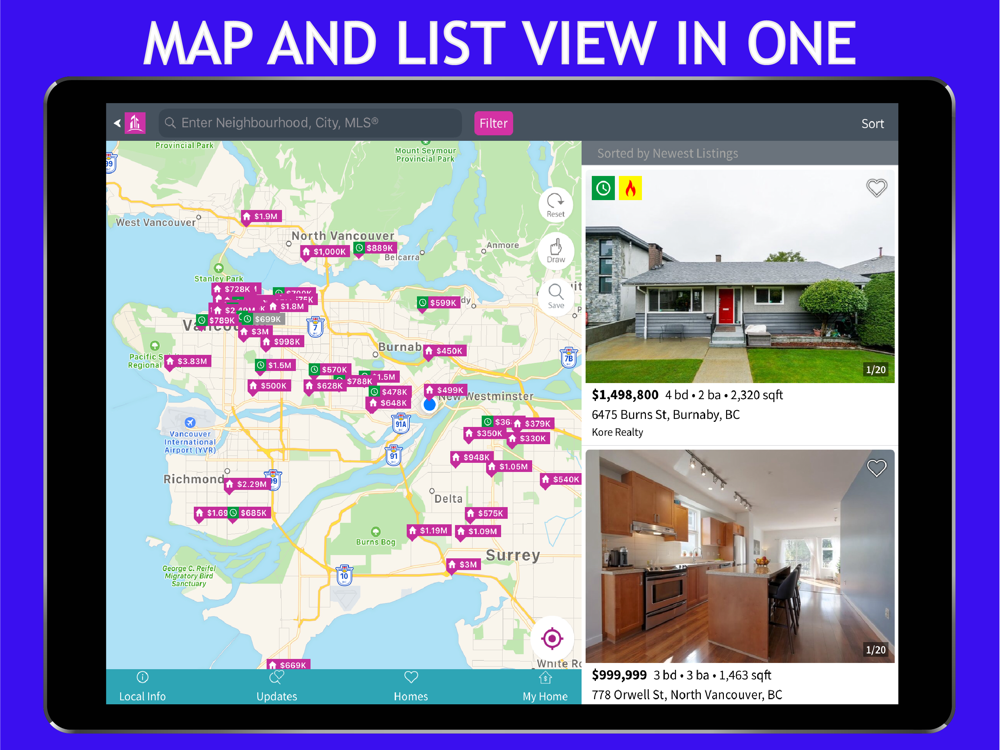The width and height of the screenshot is (1000, 750).
Task: Select the $628K map pin
Action: (325, 386)
